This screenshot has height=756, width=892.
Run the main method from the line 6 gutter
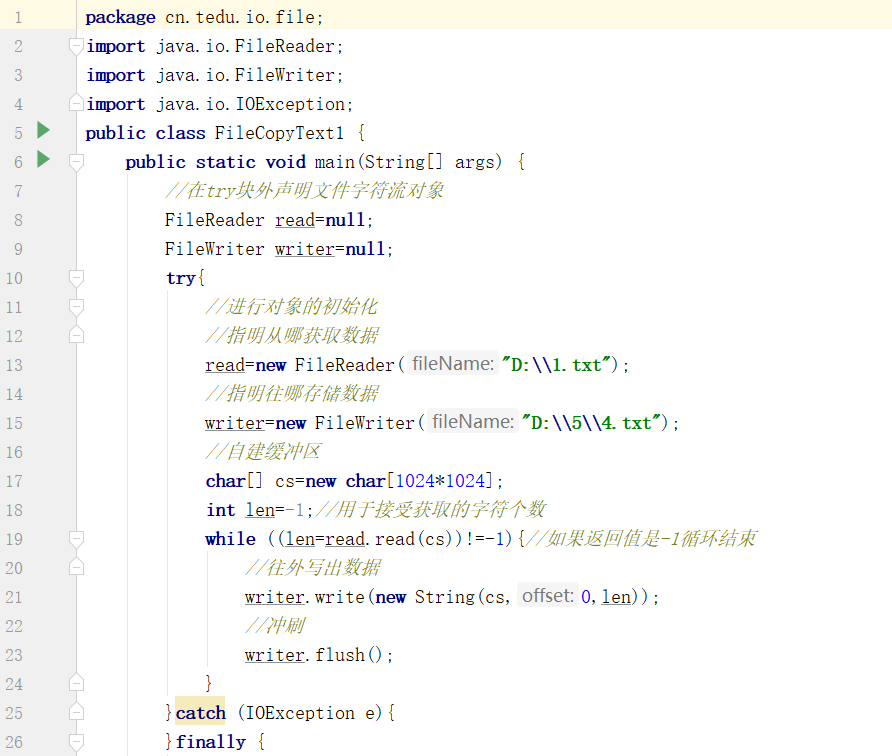pyautogui.click(x=43, y=159)
